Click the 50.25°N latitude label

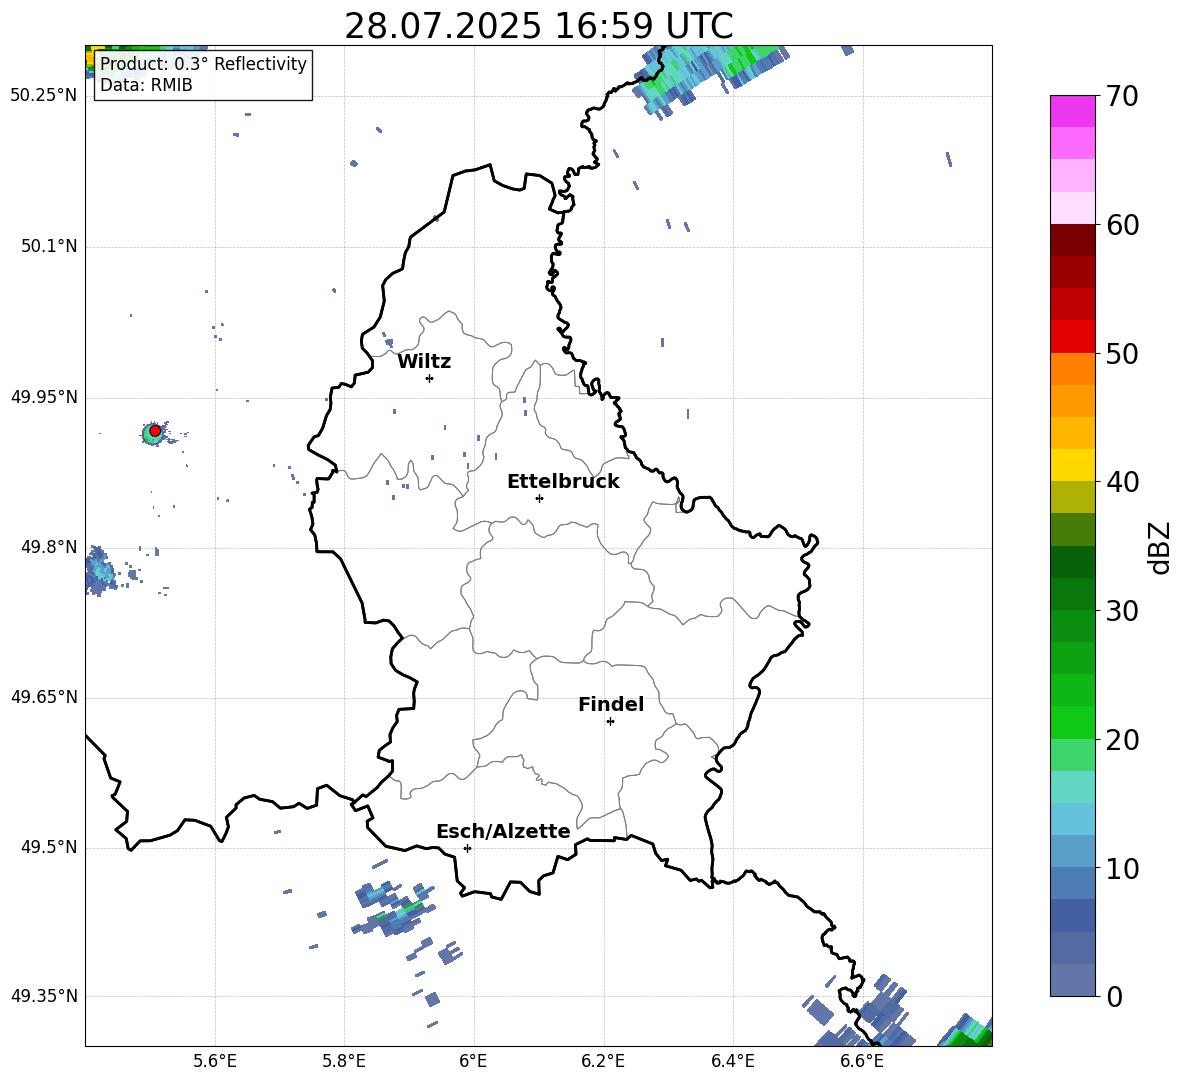tap(44, 96)
